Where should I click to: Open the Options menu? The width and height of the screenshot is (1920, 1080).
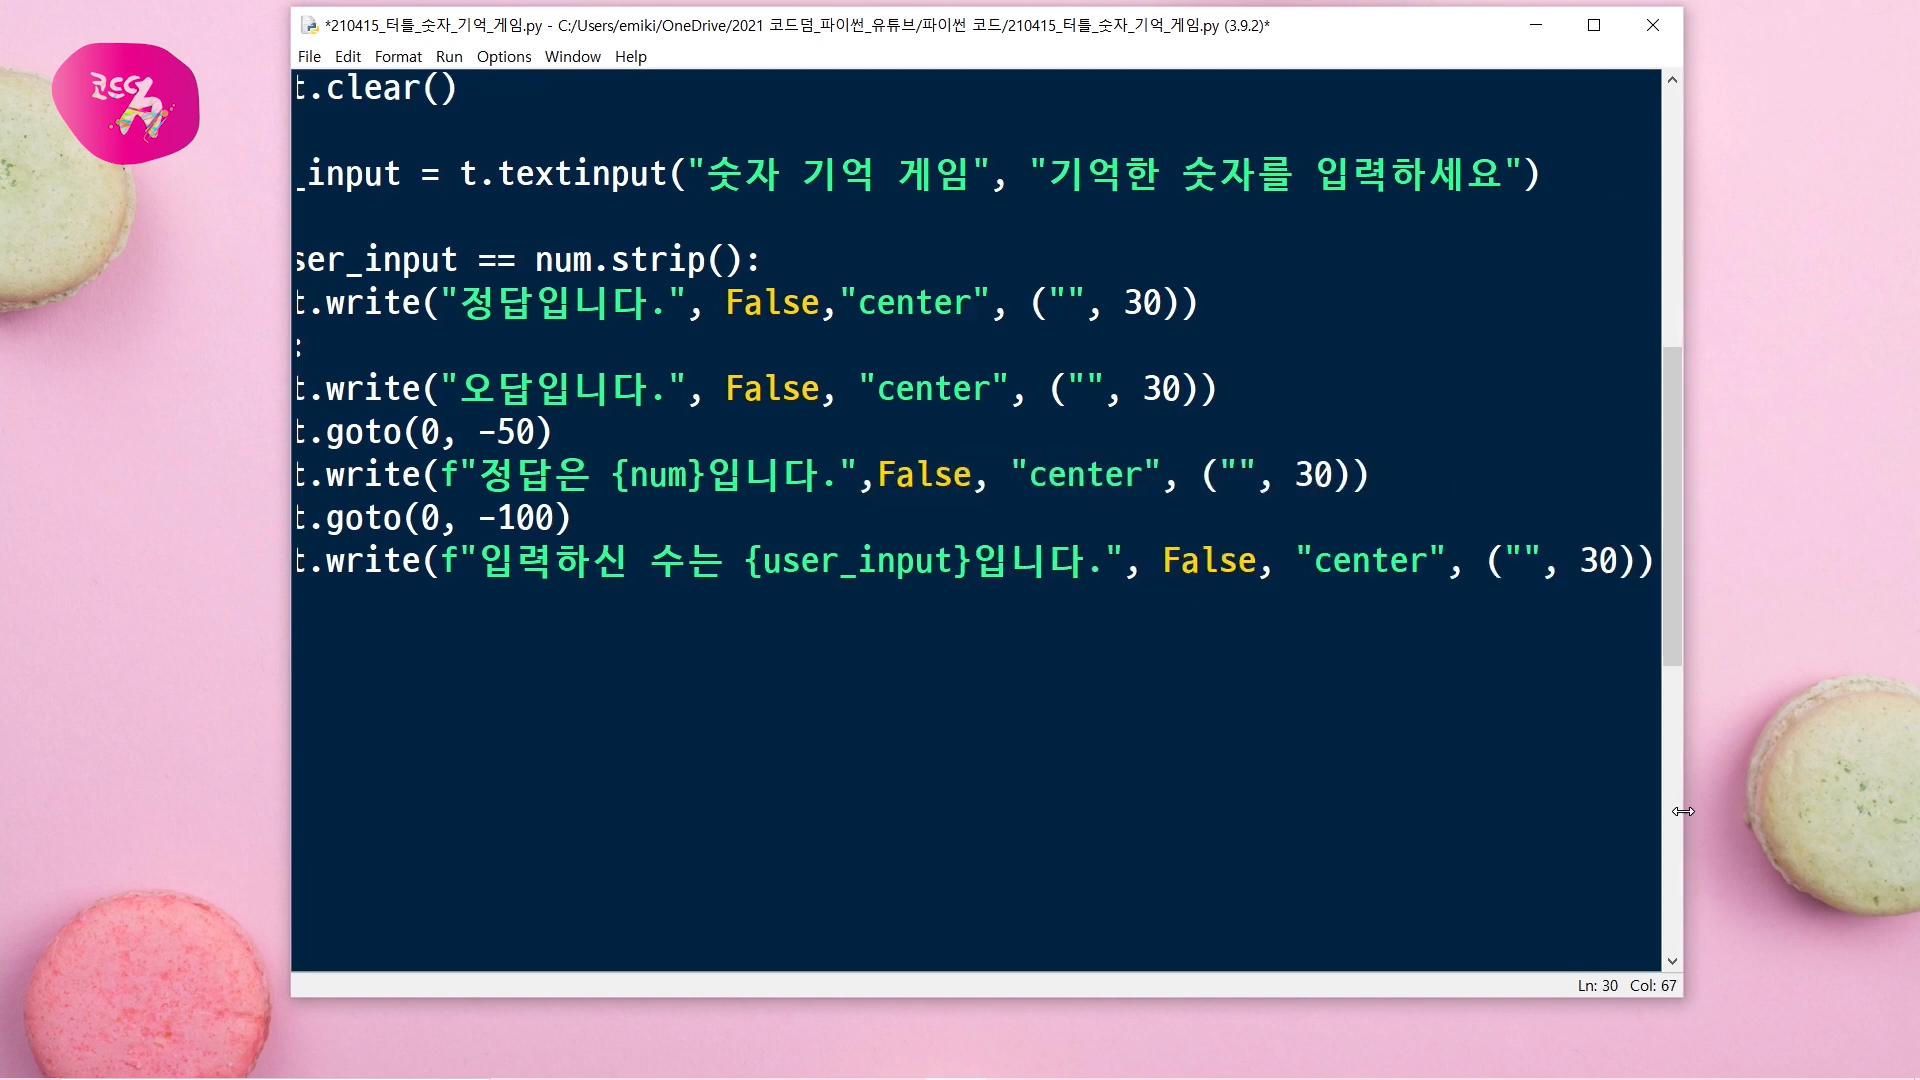coord(504,57)
